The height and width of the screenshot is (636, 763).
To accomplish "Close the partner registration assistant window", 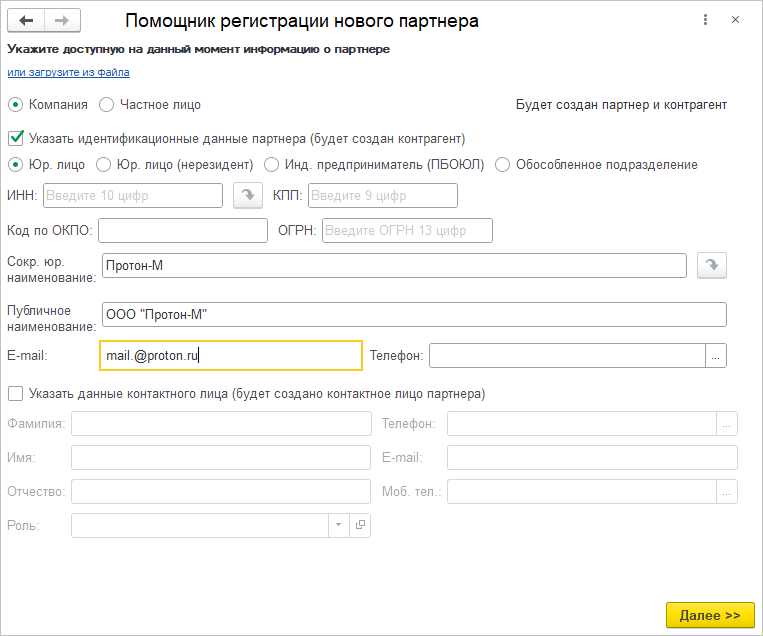I will (x=736, y=21).
